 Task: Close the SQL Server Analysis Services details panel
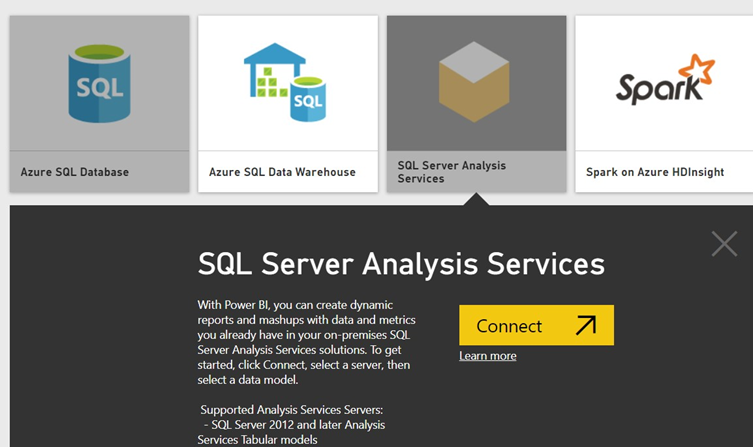(724, 244)
